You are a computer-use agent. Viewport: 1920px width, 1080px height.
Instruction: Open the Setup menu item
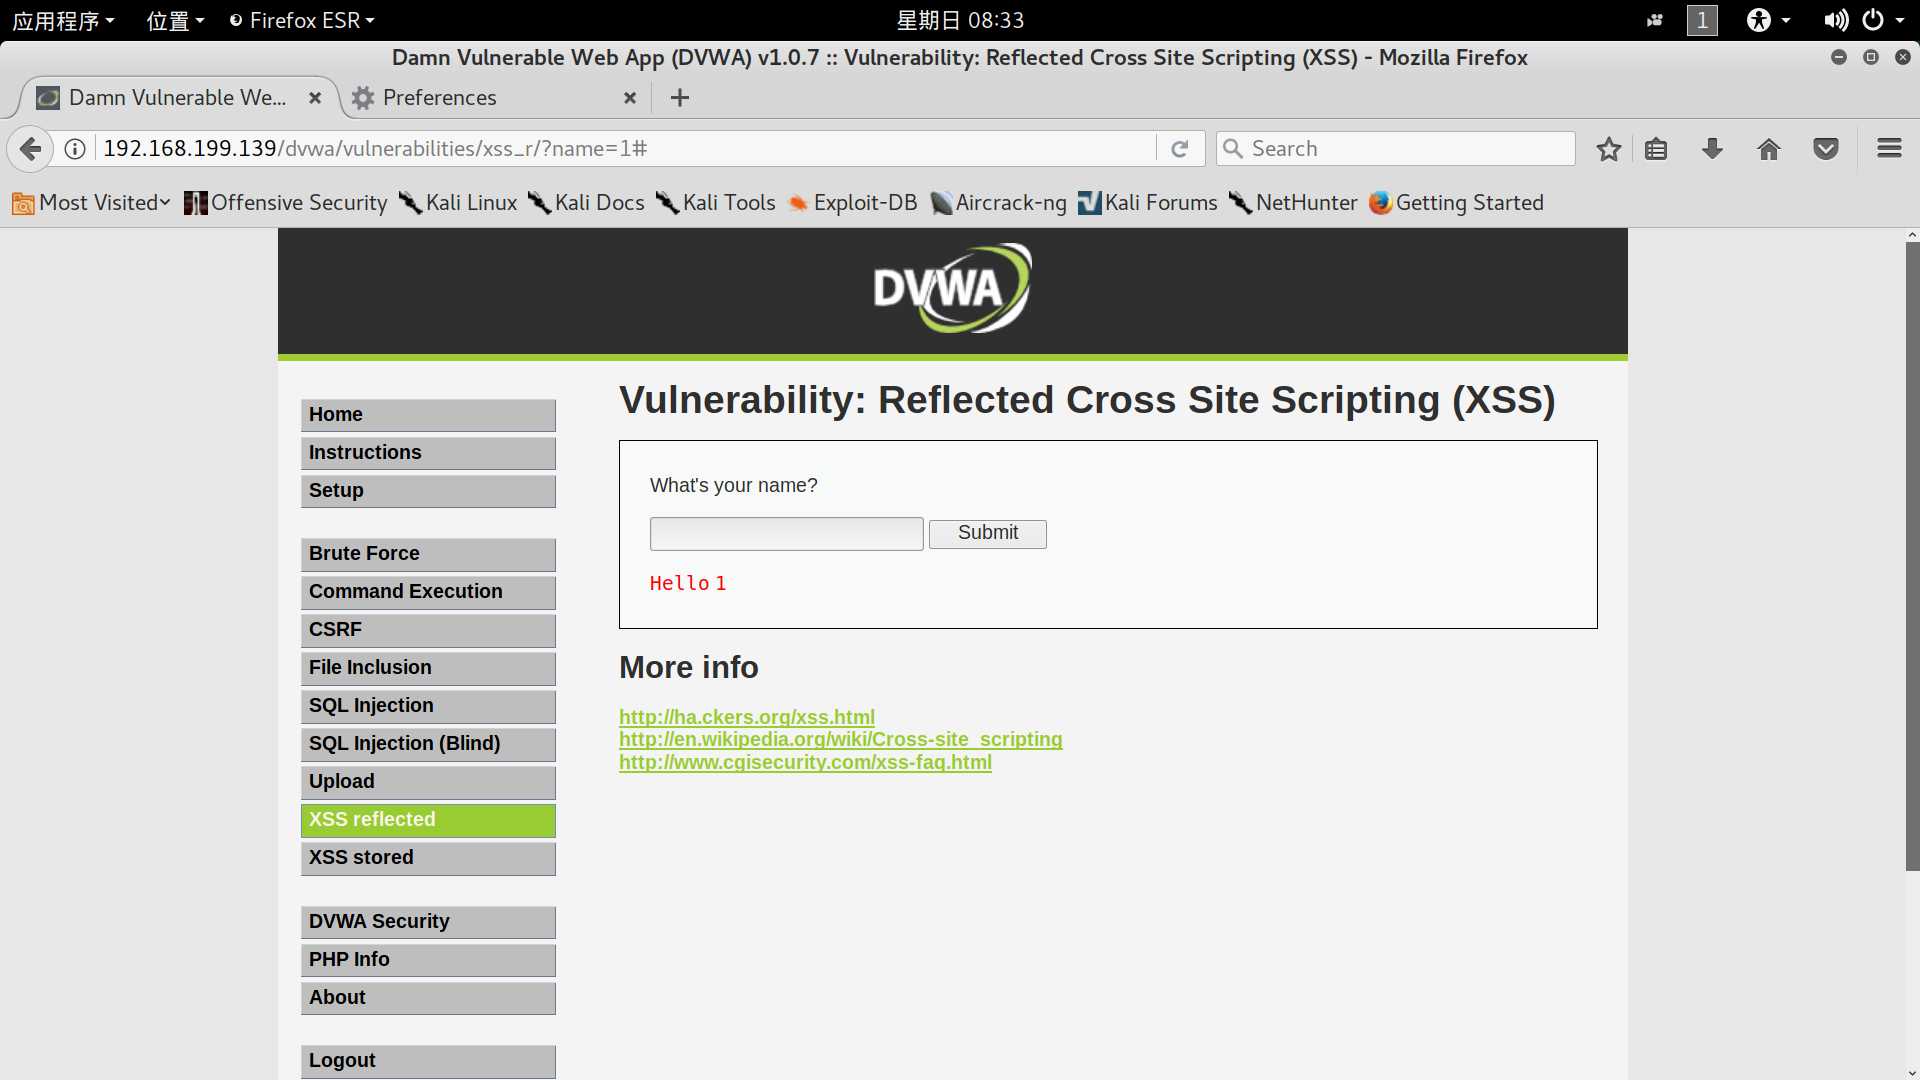(428, 491)
